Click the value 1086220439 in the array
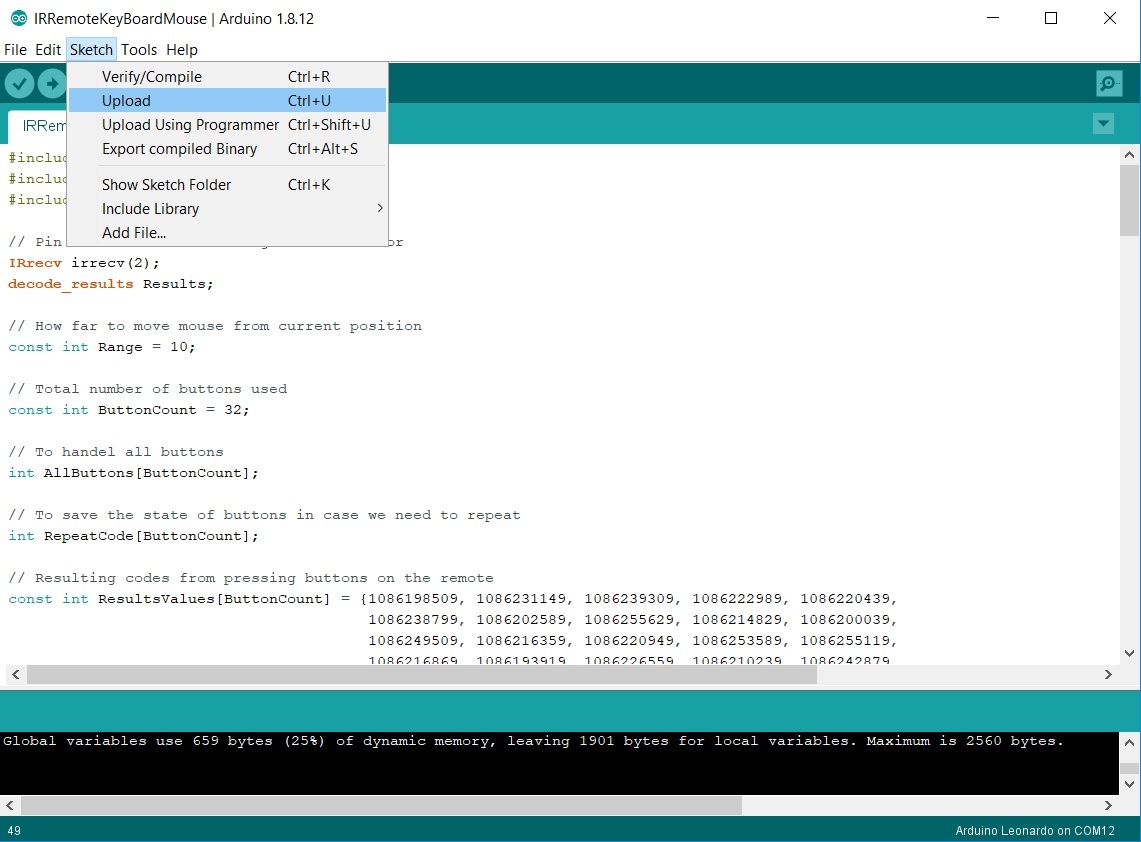This screenshot has width=1141, height=842. (x=846, y=599)
